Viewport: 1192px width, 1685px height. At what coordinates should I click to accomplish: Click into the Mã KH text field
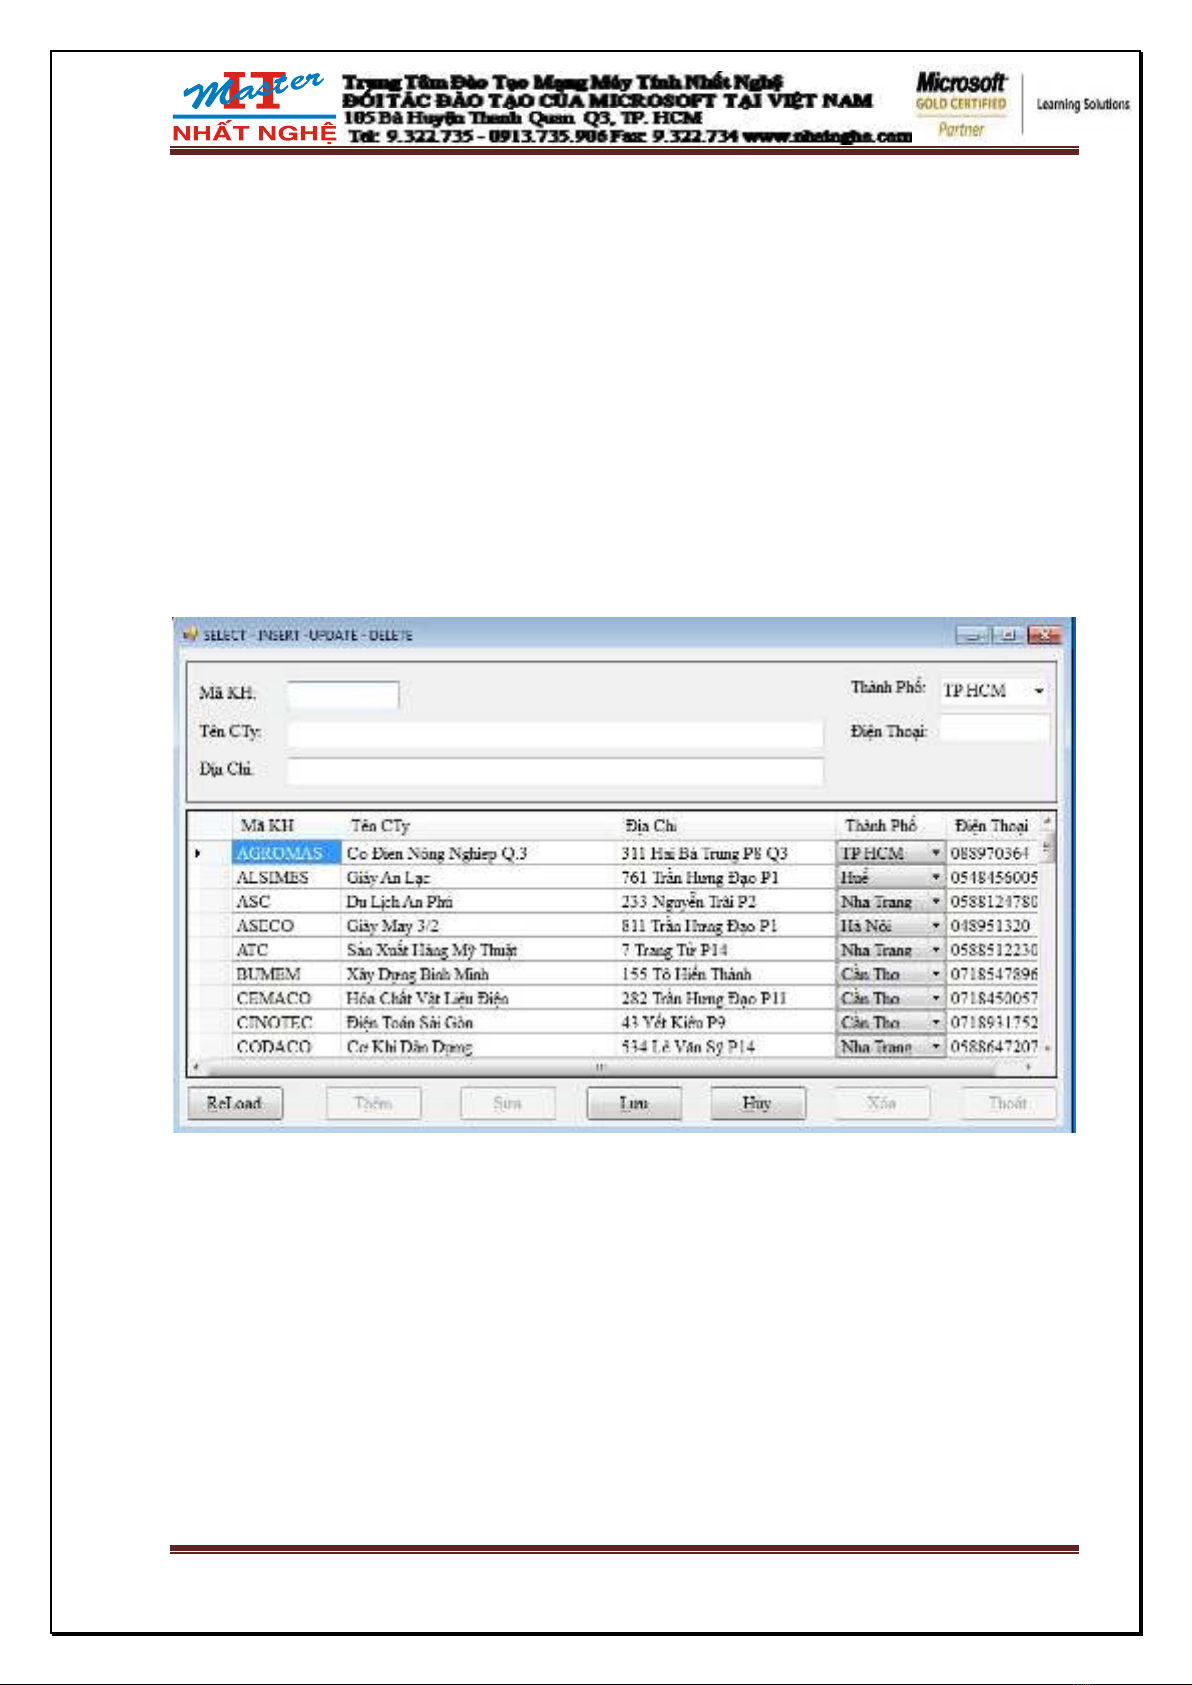click(x=343, y=694)
